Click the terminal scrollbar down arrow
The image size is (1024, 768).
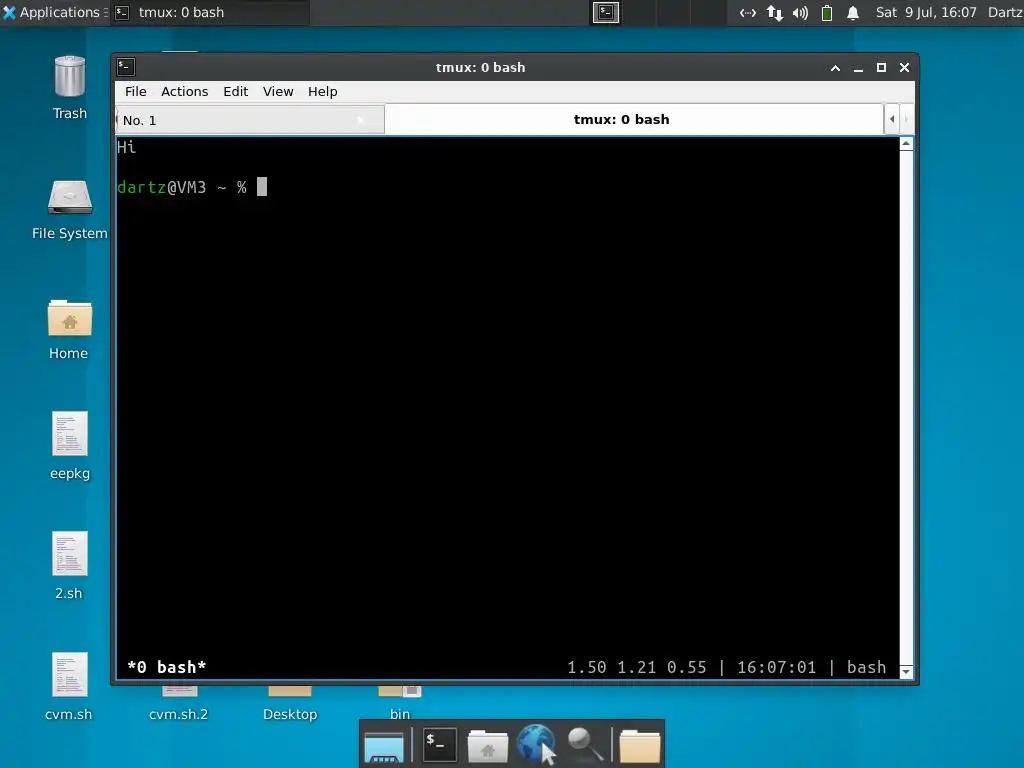click(x=906, y=671)
